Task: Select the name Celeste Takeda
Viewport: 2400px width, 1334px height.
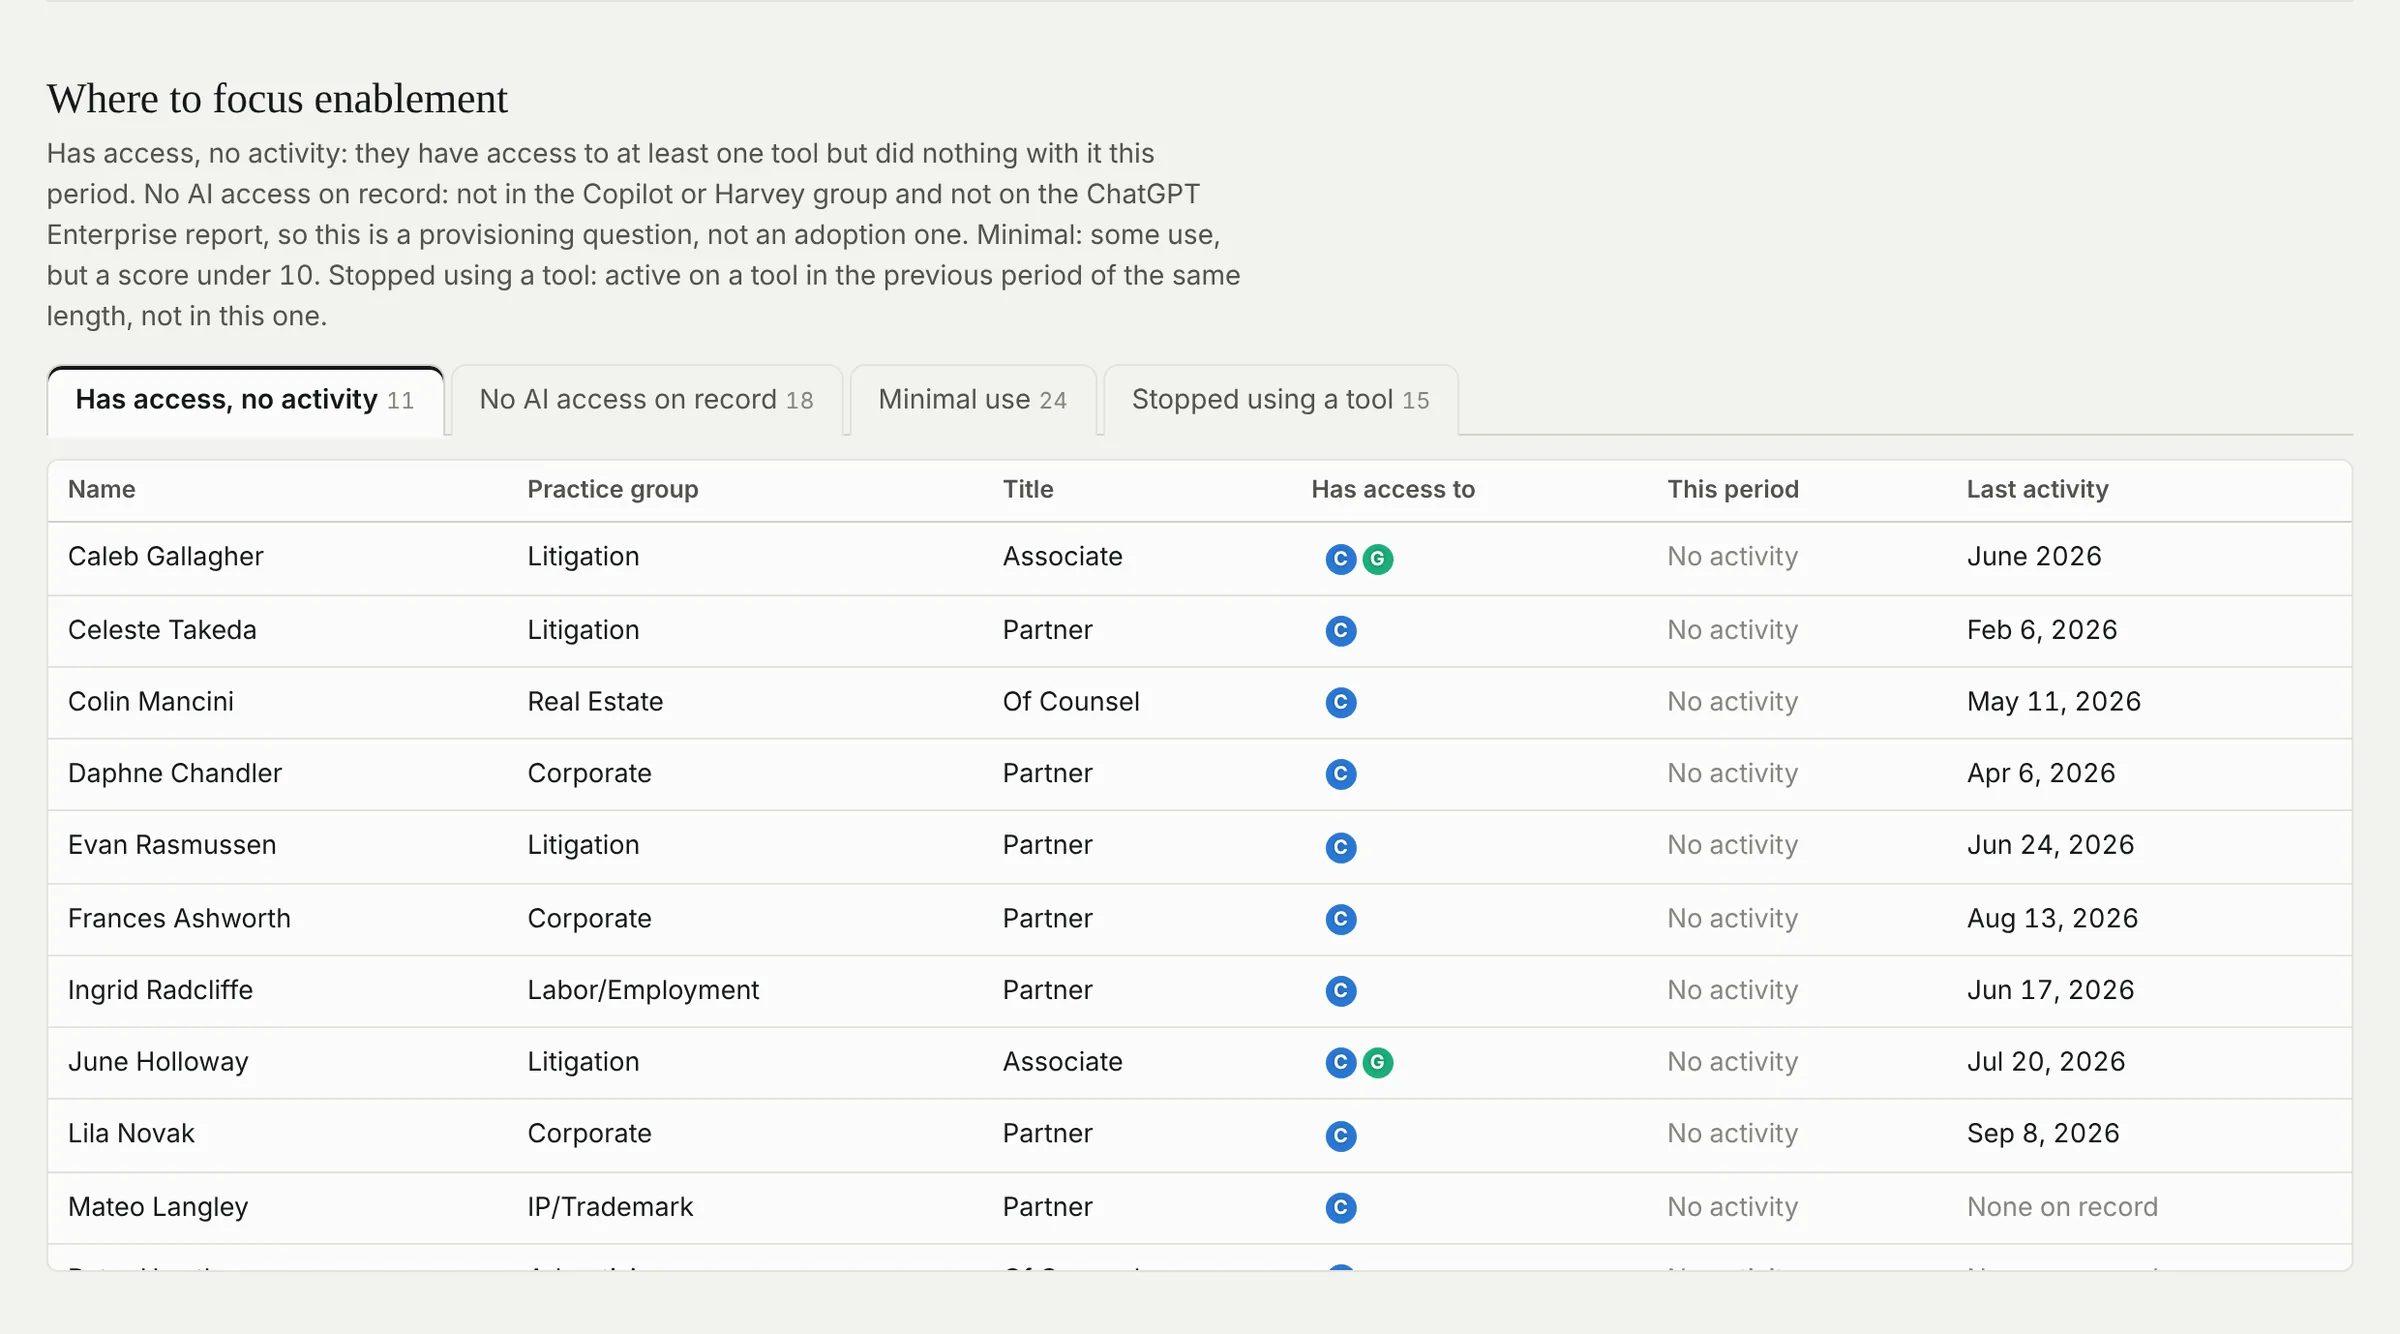Action: 162,630
